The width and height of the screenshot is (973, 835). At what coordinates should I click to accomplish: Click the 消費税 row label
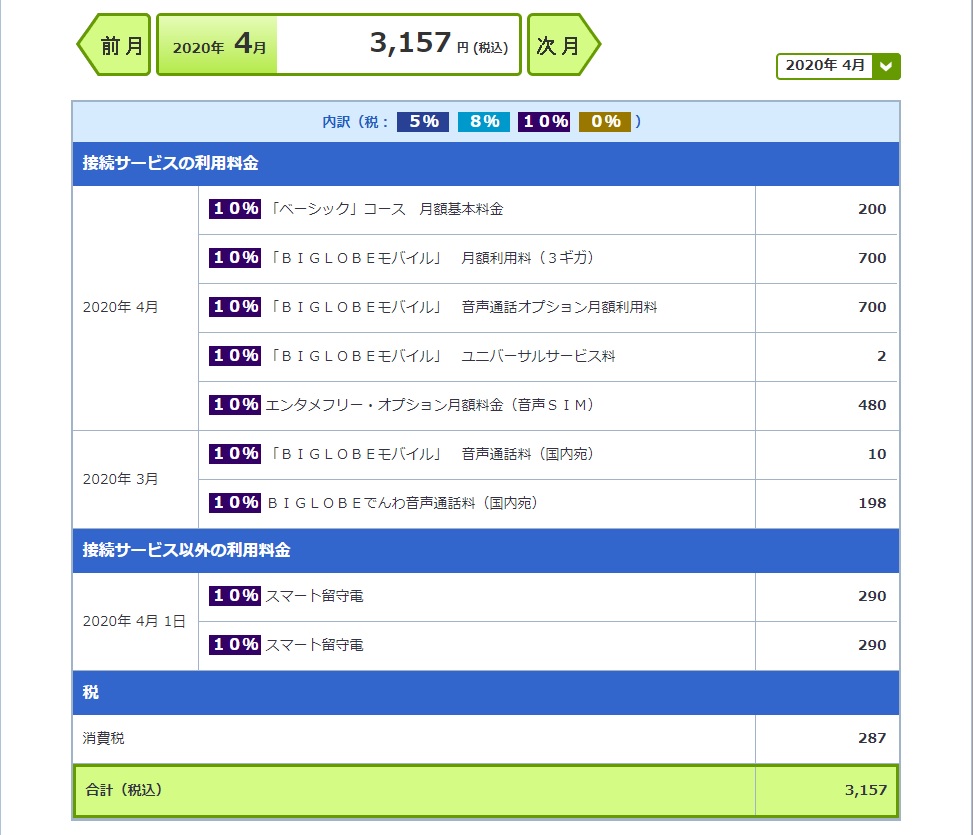coord(103,739)
